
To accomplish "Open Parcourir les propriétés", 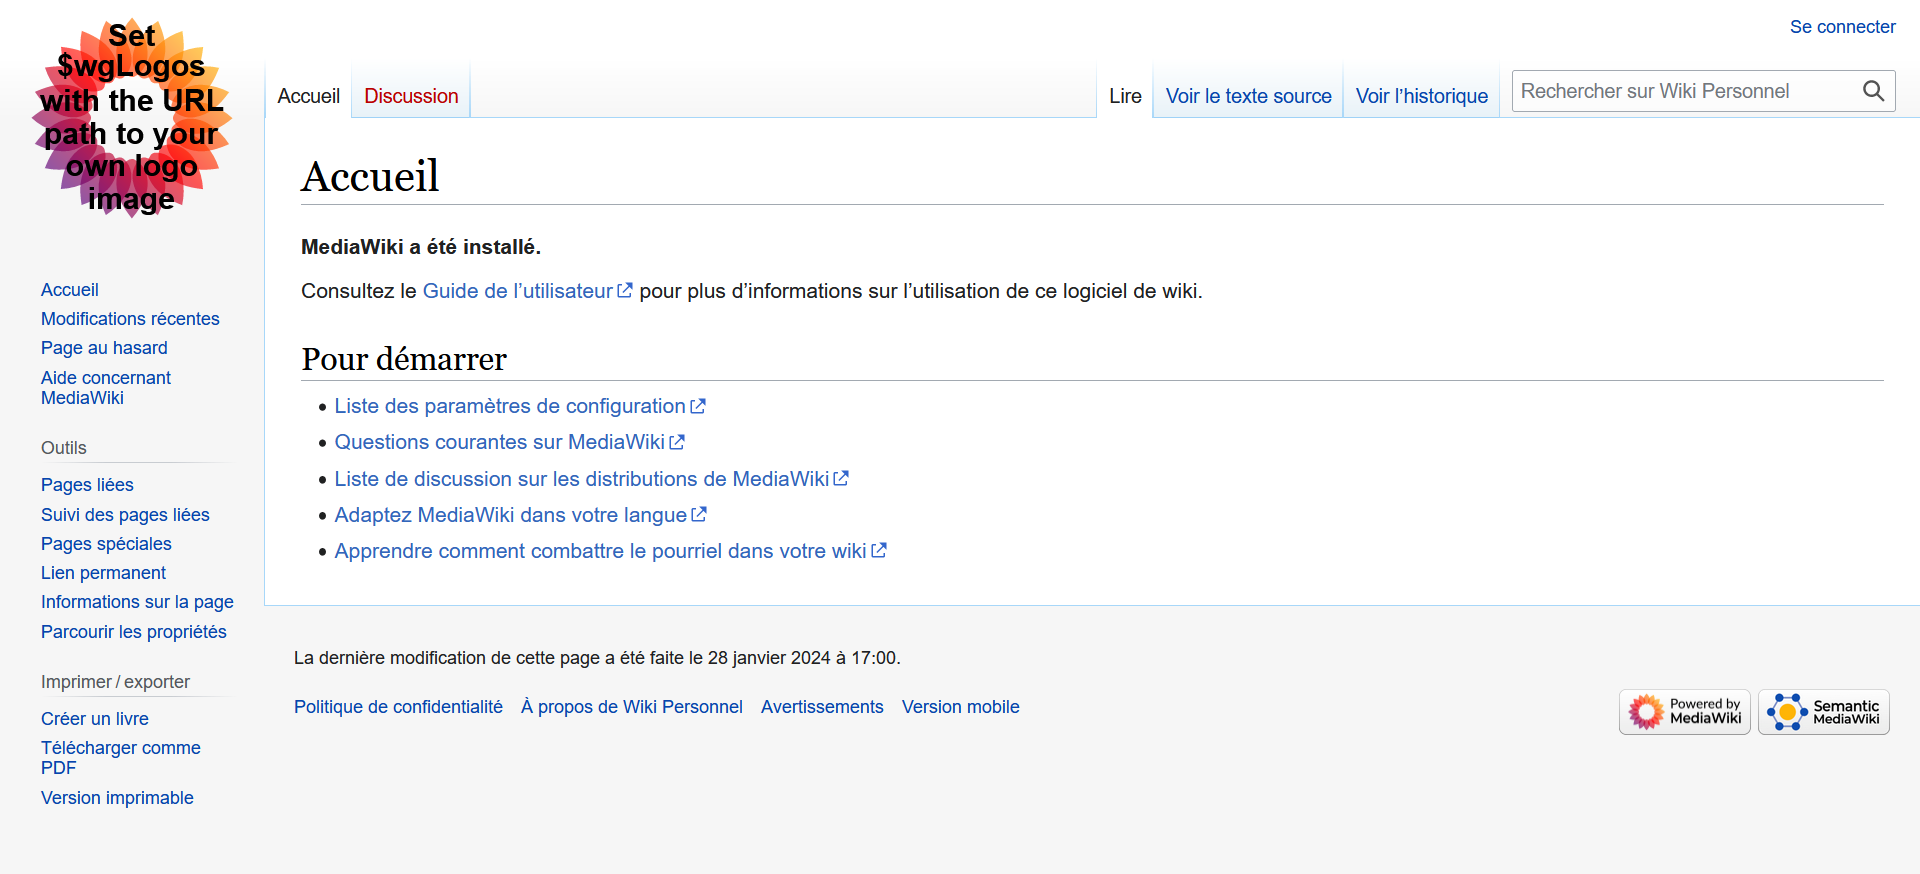I will point(134,632).
